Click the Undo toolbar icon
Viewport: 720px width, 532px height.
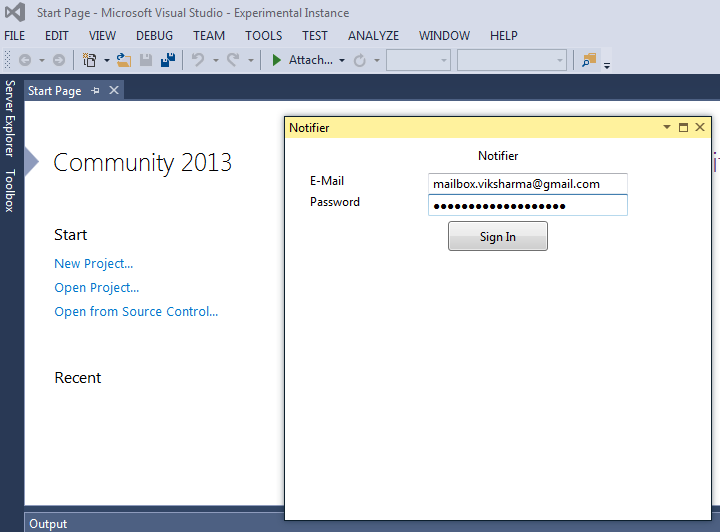tap(198, 60)
